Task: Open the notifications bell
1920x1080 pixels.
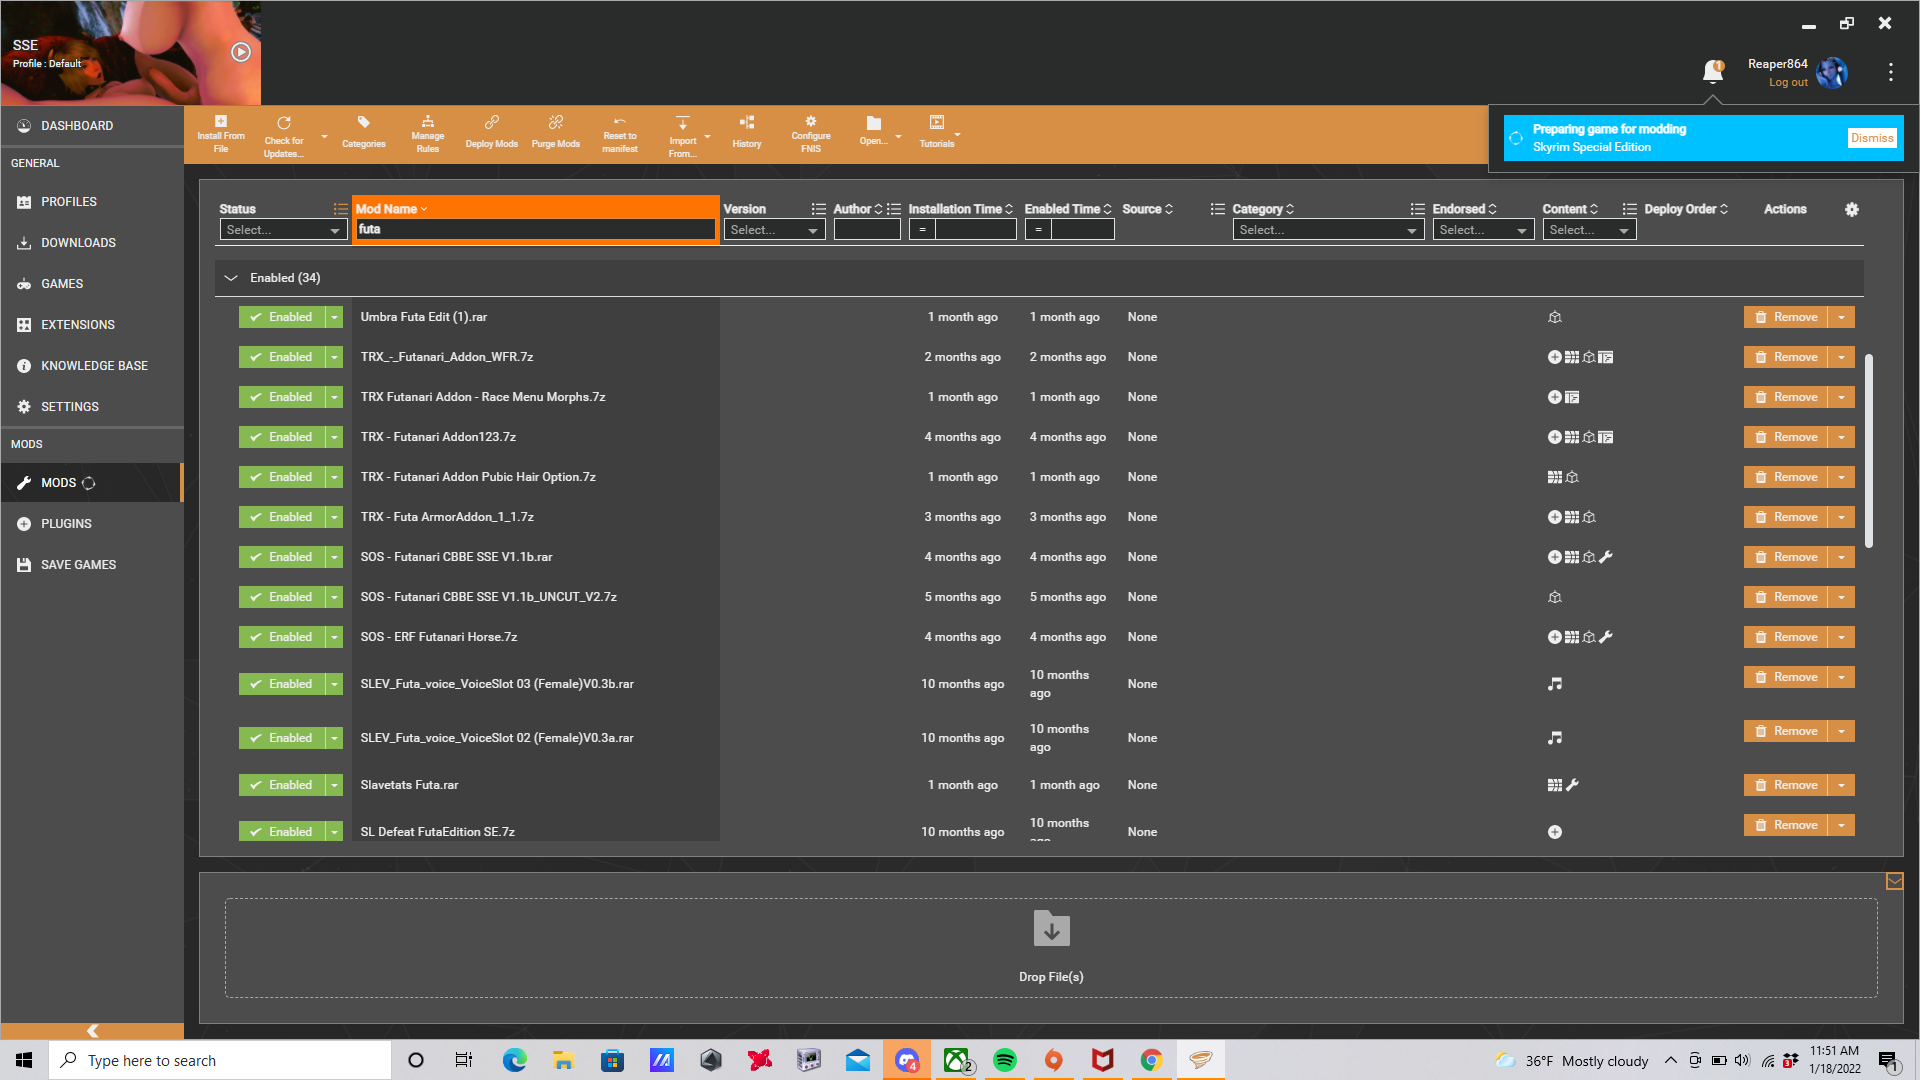Action: pyautogui.click(x=1713, y=71)
